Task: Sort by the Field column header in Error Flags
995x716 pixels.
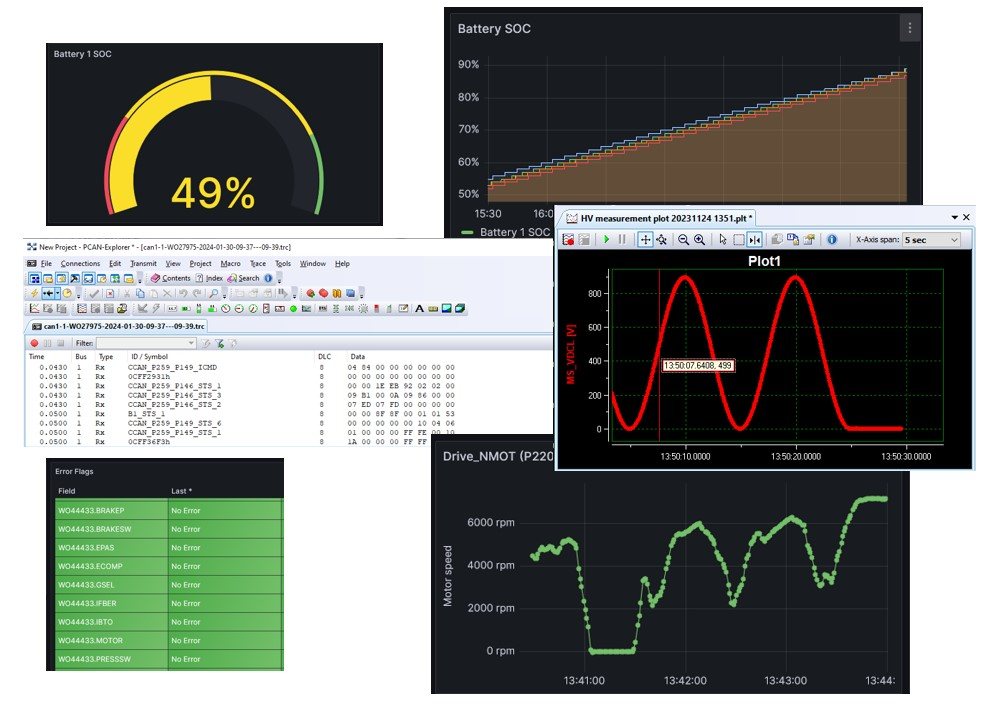Action: pos(67,491)
